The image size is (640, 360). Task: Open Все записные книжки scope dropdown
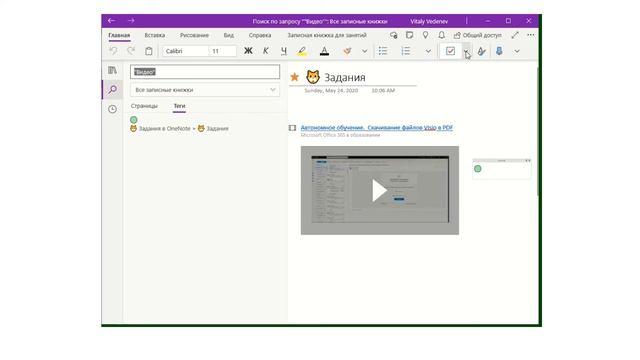click(205, 90)
